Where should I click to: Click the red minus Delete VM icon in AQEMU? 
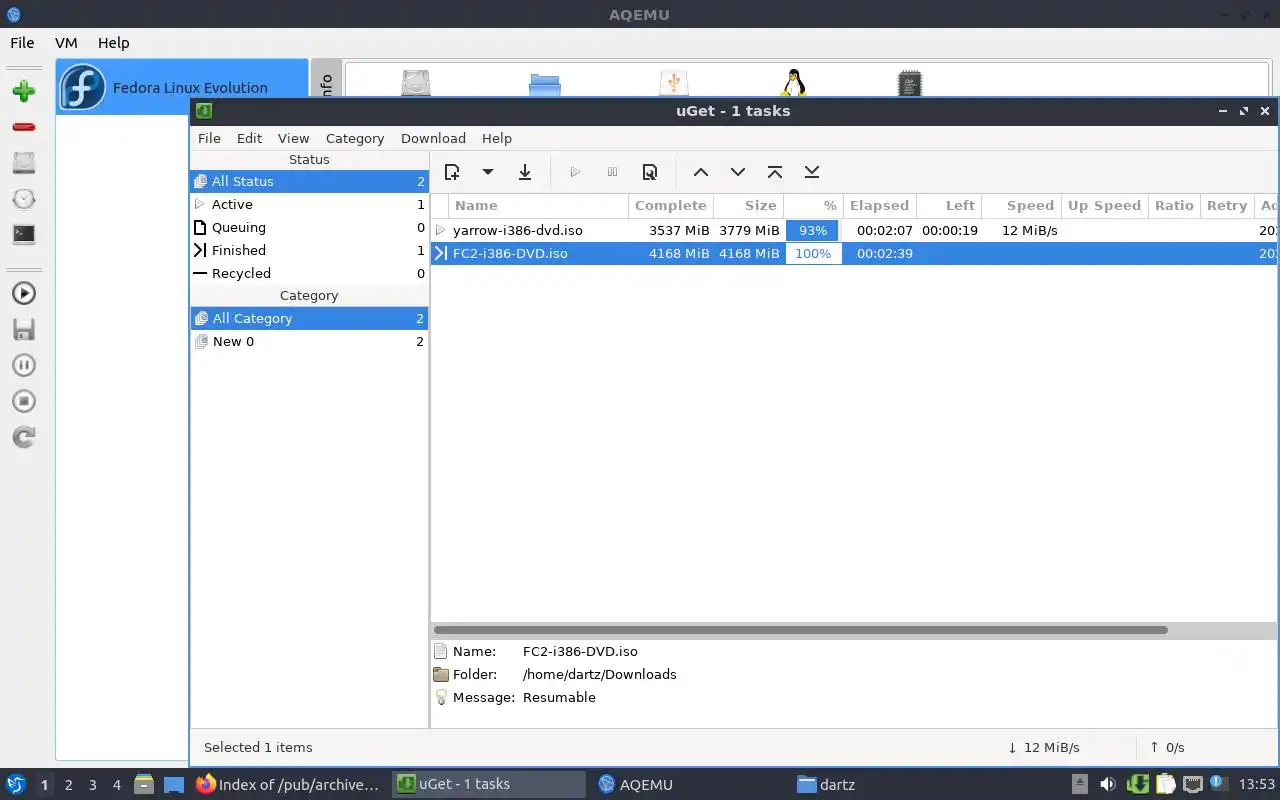click(24, 127)
